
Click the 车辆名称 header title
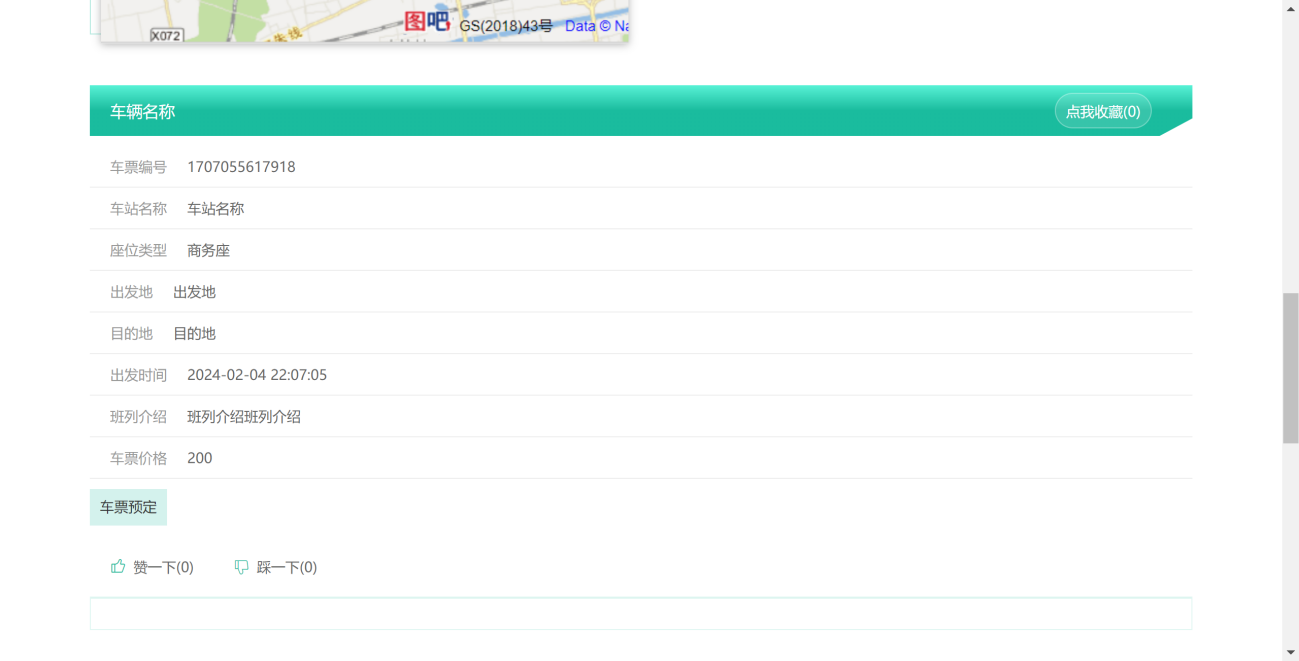(x=142, y=112)
